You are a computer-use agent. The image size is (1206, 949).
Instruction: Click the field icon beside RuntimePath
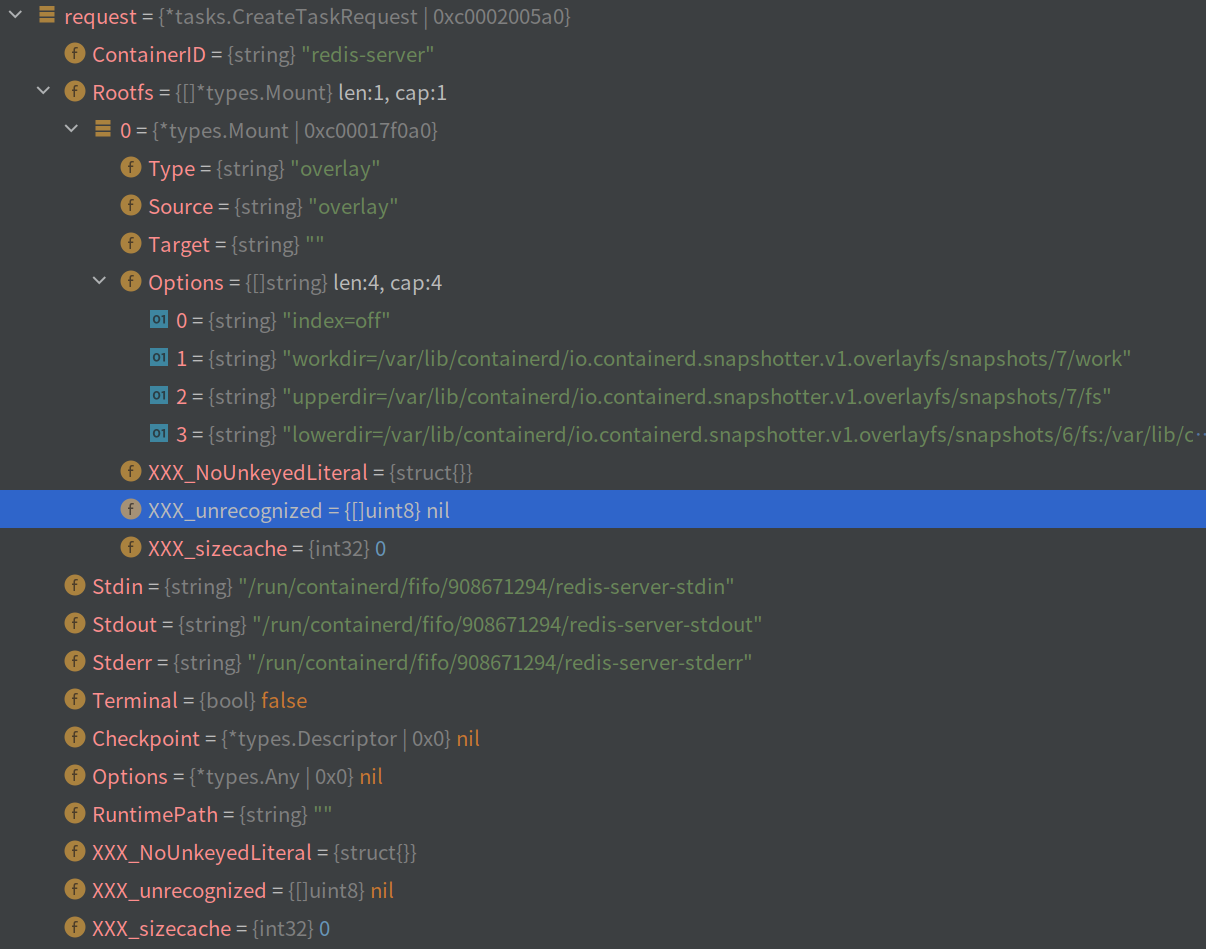(x=74, y=814)
